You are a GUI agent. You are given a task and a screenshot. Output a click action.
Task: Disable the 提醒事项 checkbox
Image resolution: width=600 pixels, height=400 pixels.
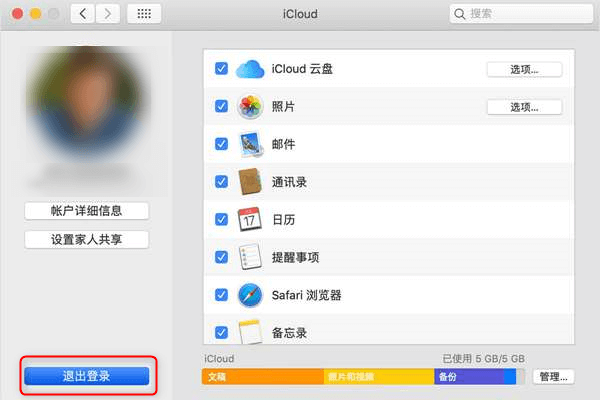pos(221,257)
